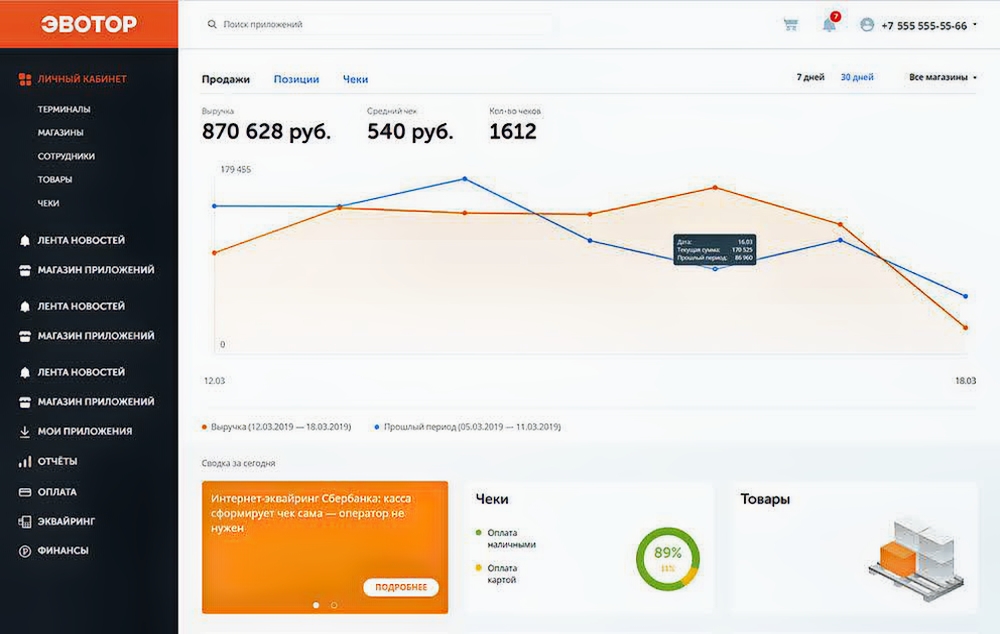Click the orange Выручка legend dot
Viewport: 1000px width, 634px height.
pos(204,427)
